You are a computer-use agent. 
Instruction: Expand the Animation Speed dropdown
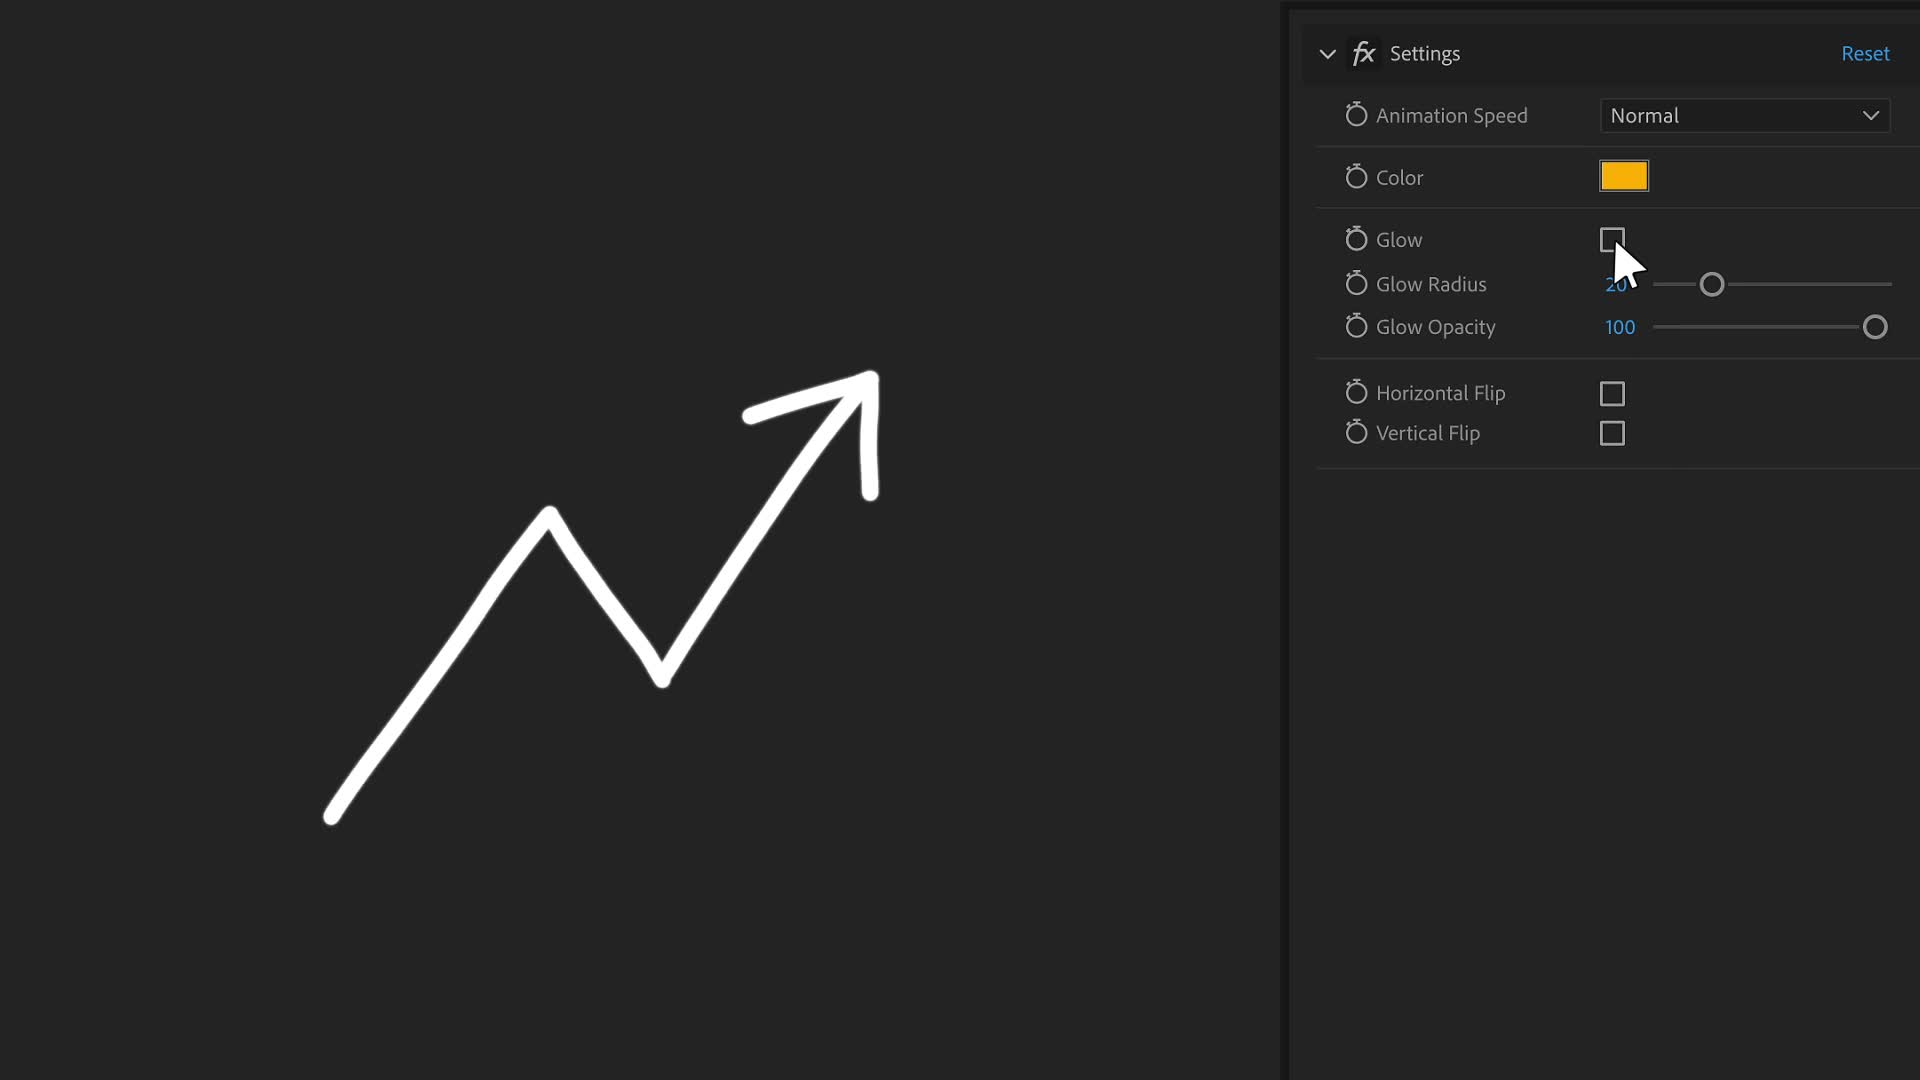tap(1743, 115)
